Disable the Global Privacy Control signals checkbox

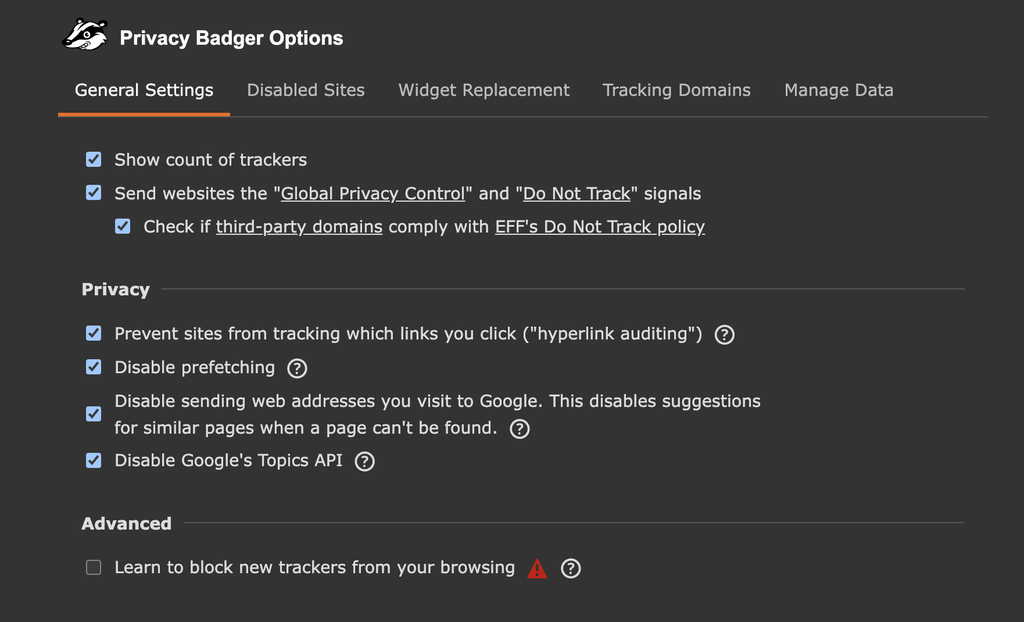point(93,192)
